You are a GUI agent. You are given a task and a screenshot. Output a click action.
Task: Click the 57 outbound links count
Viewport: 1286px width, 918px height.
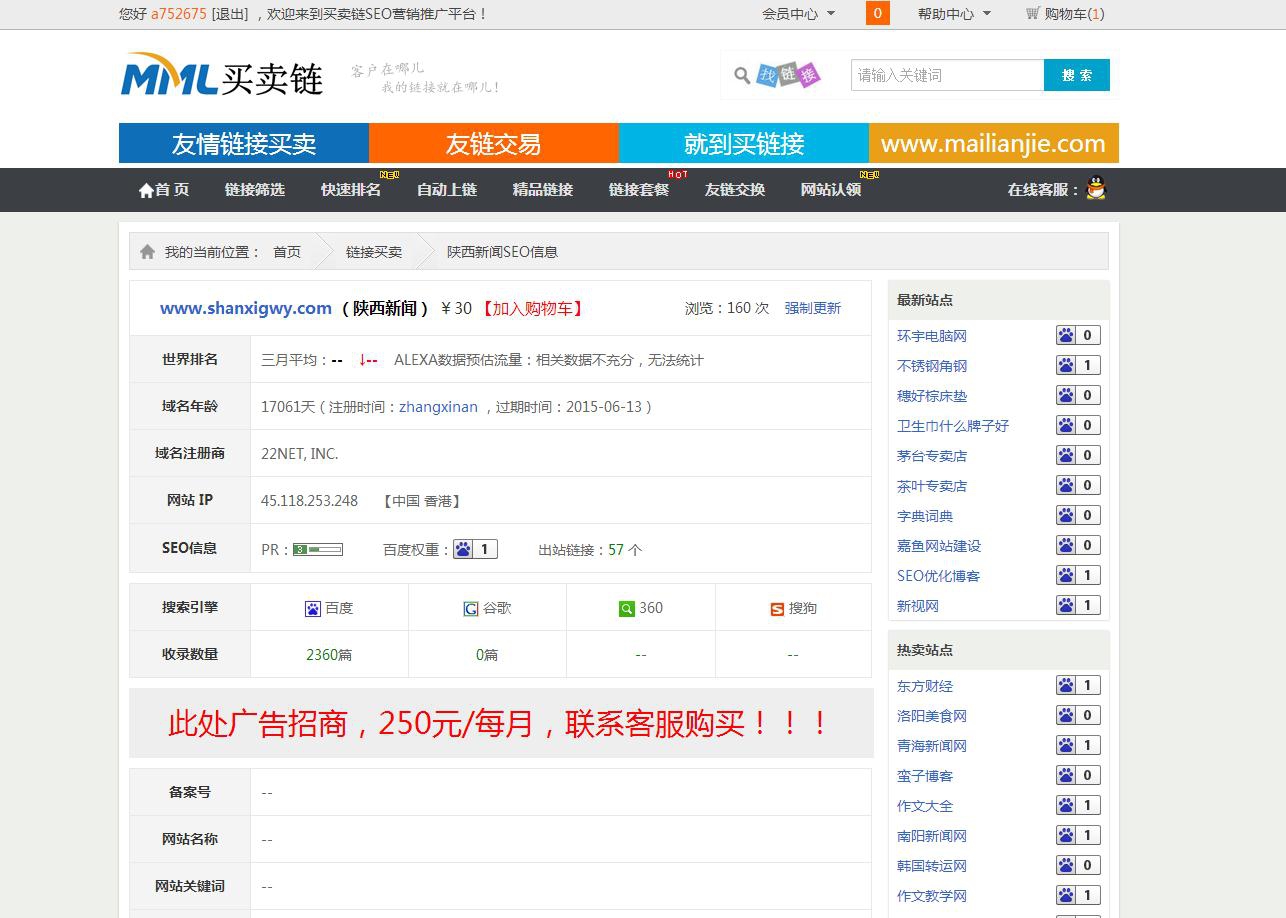616,549
